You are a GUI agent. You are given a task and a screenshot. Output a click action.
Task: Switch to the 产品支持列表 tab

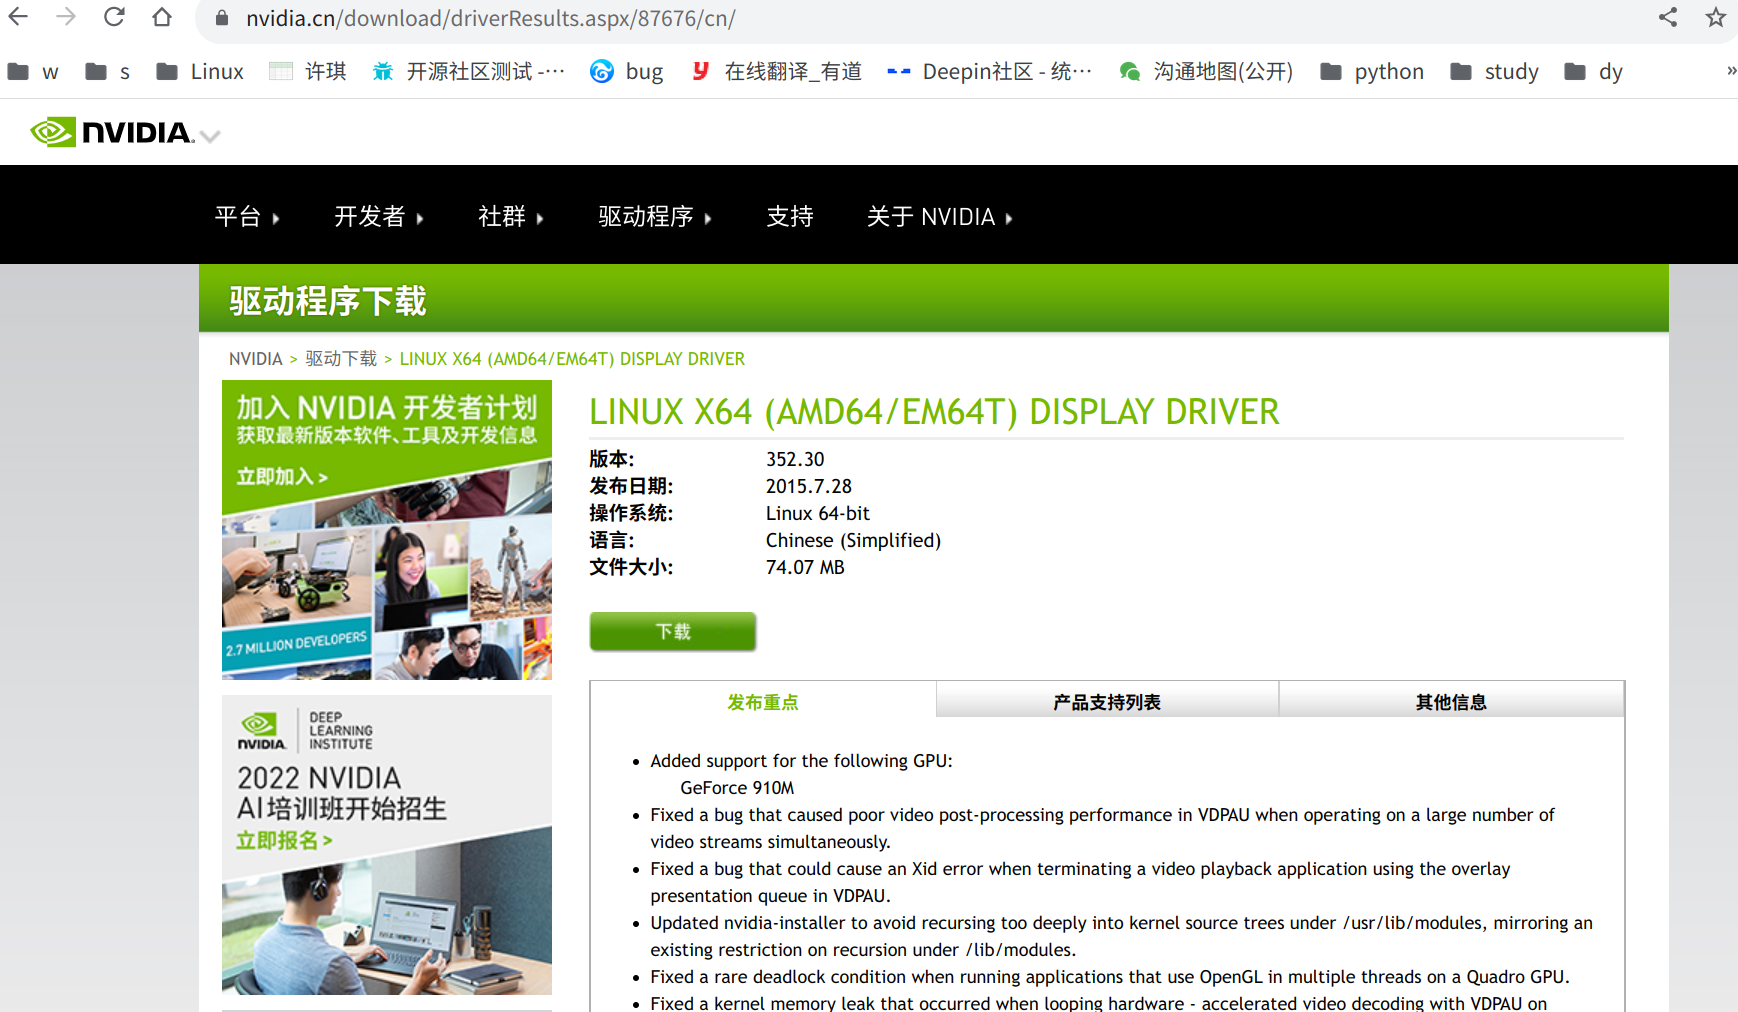(x=1107, y=702)
